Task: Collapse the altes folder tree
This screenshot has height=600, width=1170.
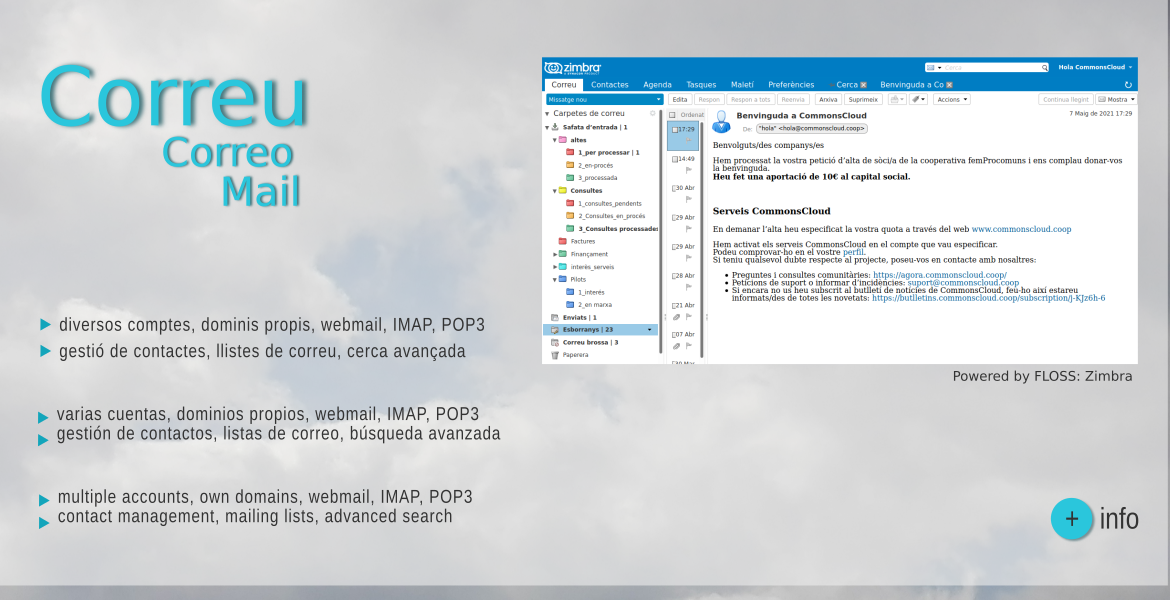Action: 554,140
